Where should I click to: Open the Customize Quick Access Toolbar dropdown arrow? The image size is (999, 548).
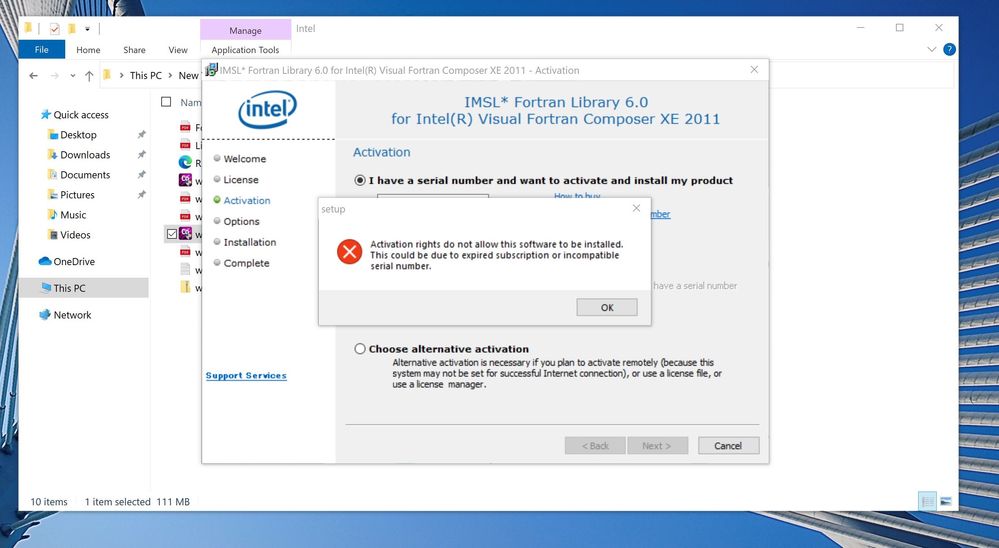point(87,29)
